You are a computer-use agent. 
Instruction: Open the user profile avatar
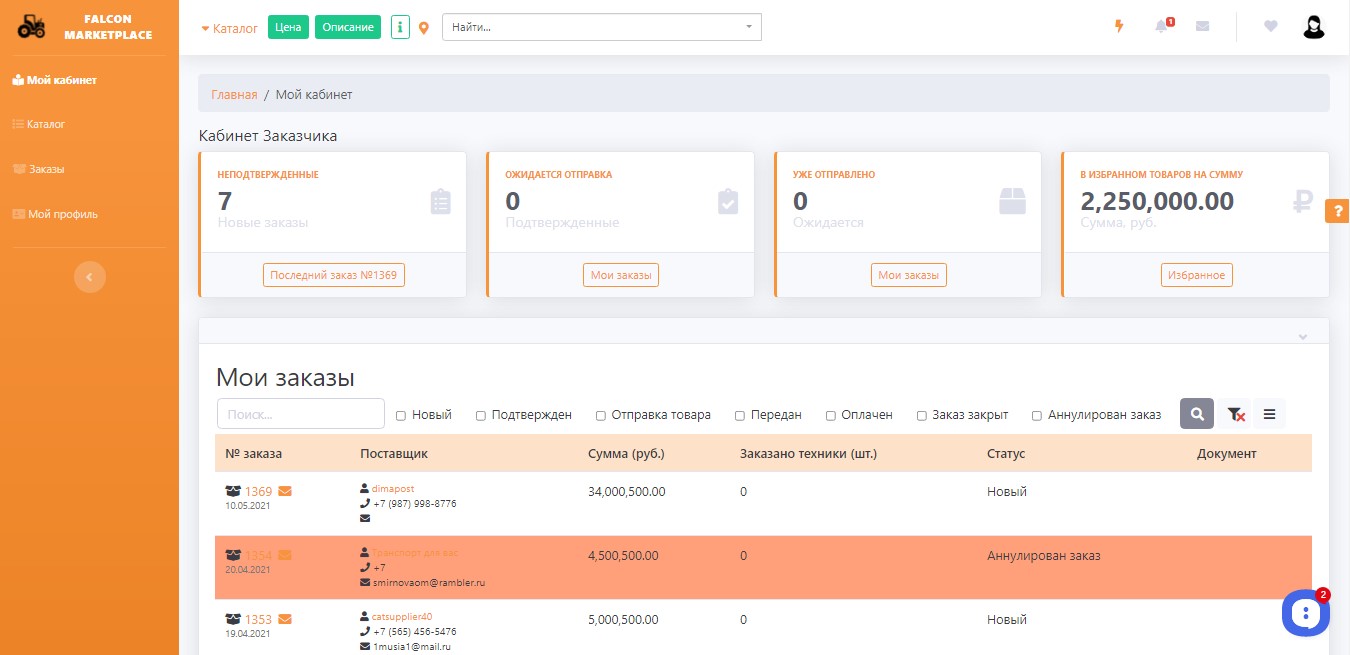pyautogui.click(x=1313, y=27)
